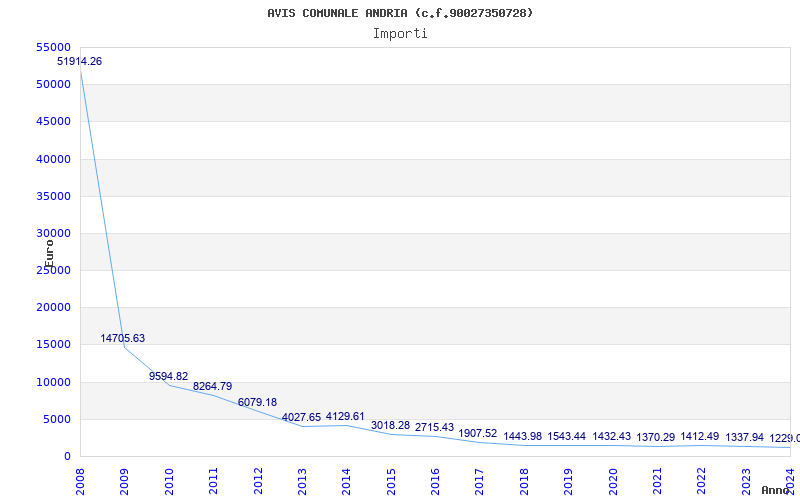This screenshot has height=500, width=800.
Task: Click the 10000 y-axis tick label
Action: tap(54, 382)
